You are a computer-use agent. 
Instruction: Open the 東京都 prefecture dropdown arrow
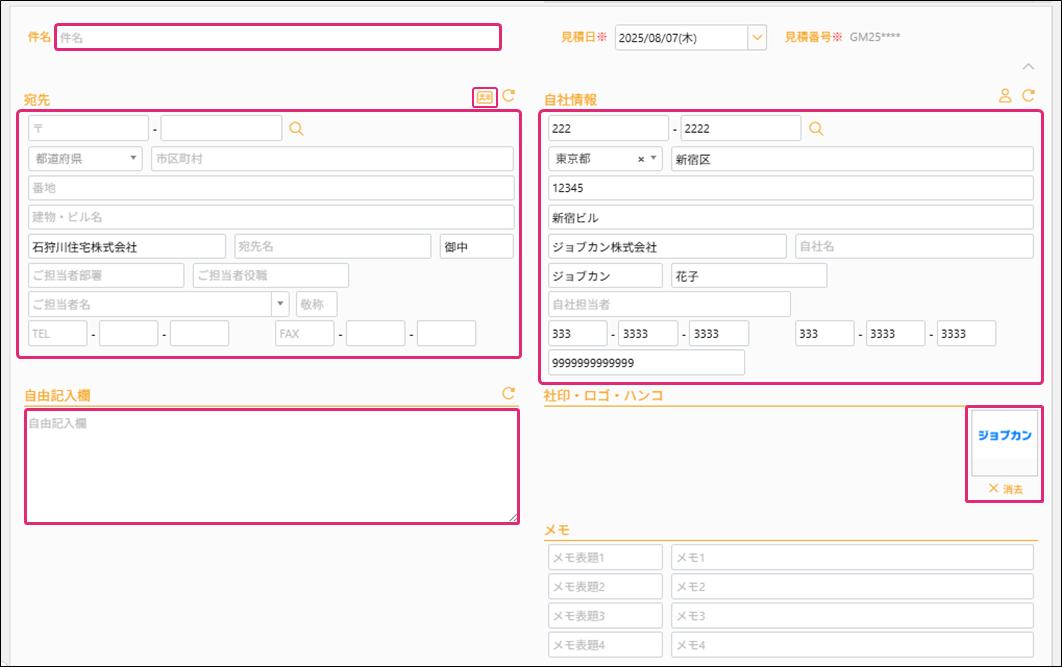pos(654,159)
